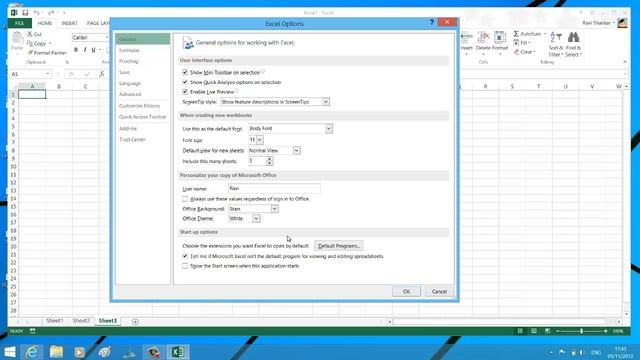
Task: Click the Format cells icon in ribbon
Action: coord(500,38)
